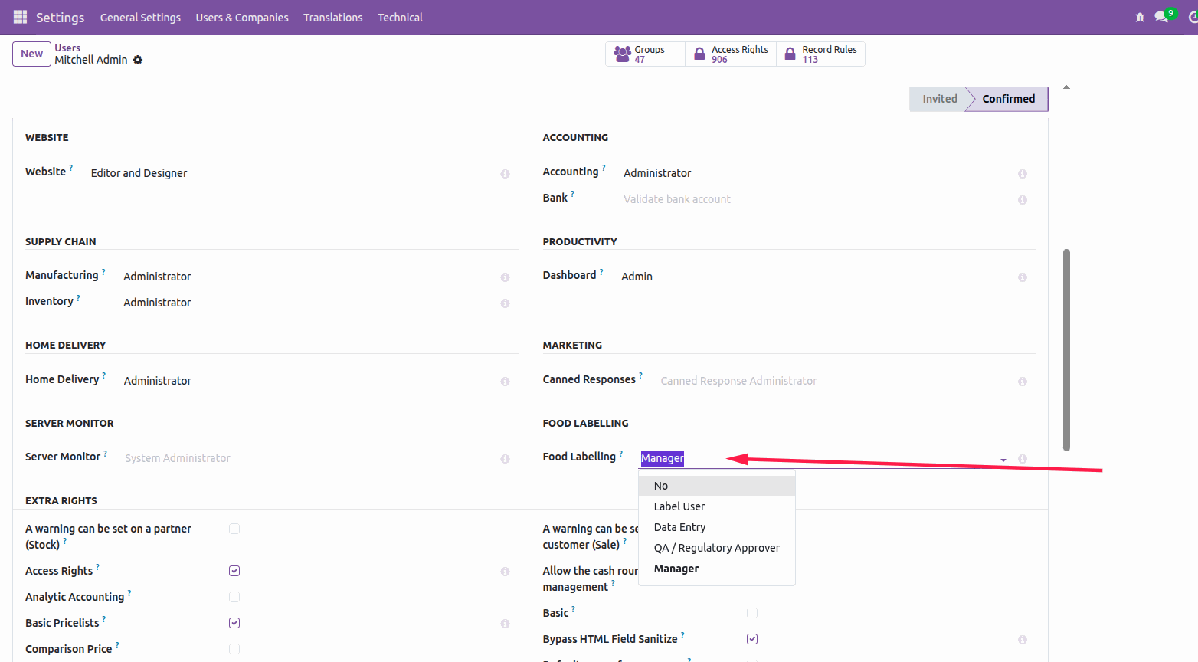Click the info icon in Inventory row
The width and height of the screenshot is (1198, 662).
coord(505,303)
